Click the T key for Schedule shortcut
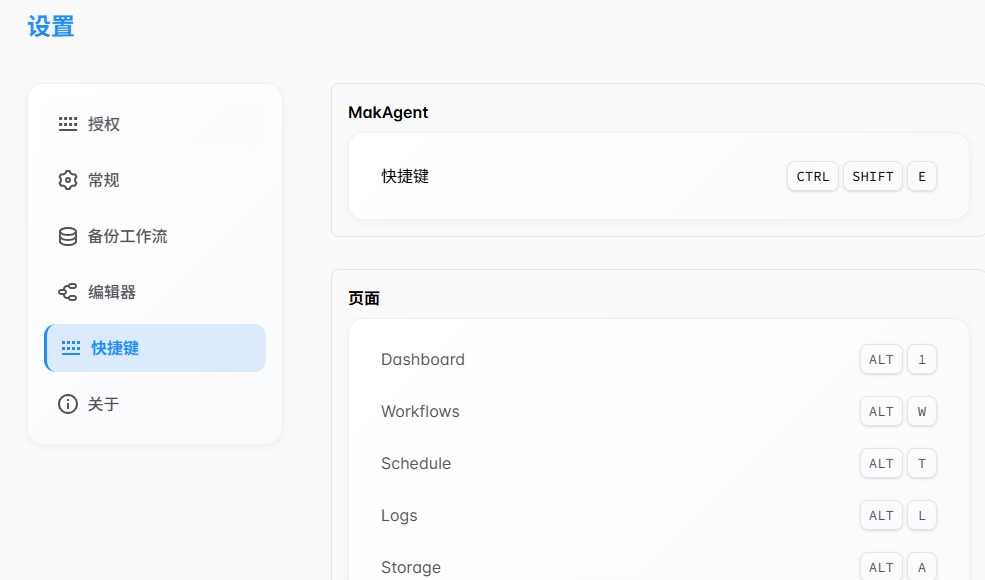Viewport: 985px width, 580px height. [921, 464]
